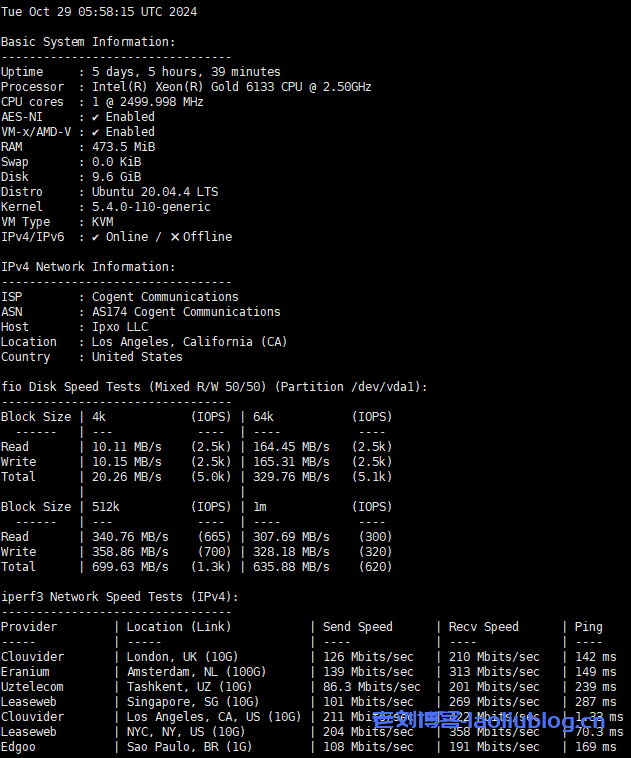Click the Intel Xeon Gold 6133 processor text

(x=231, y=87)
